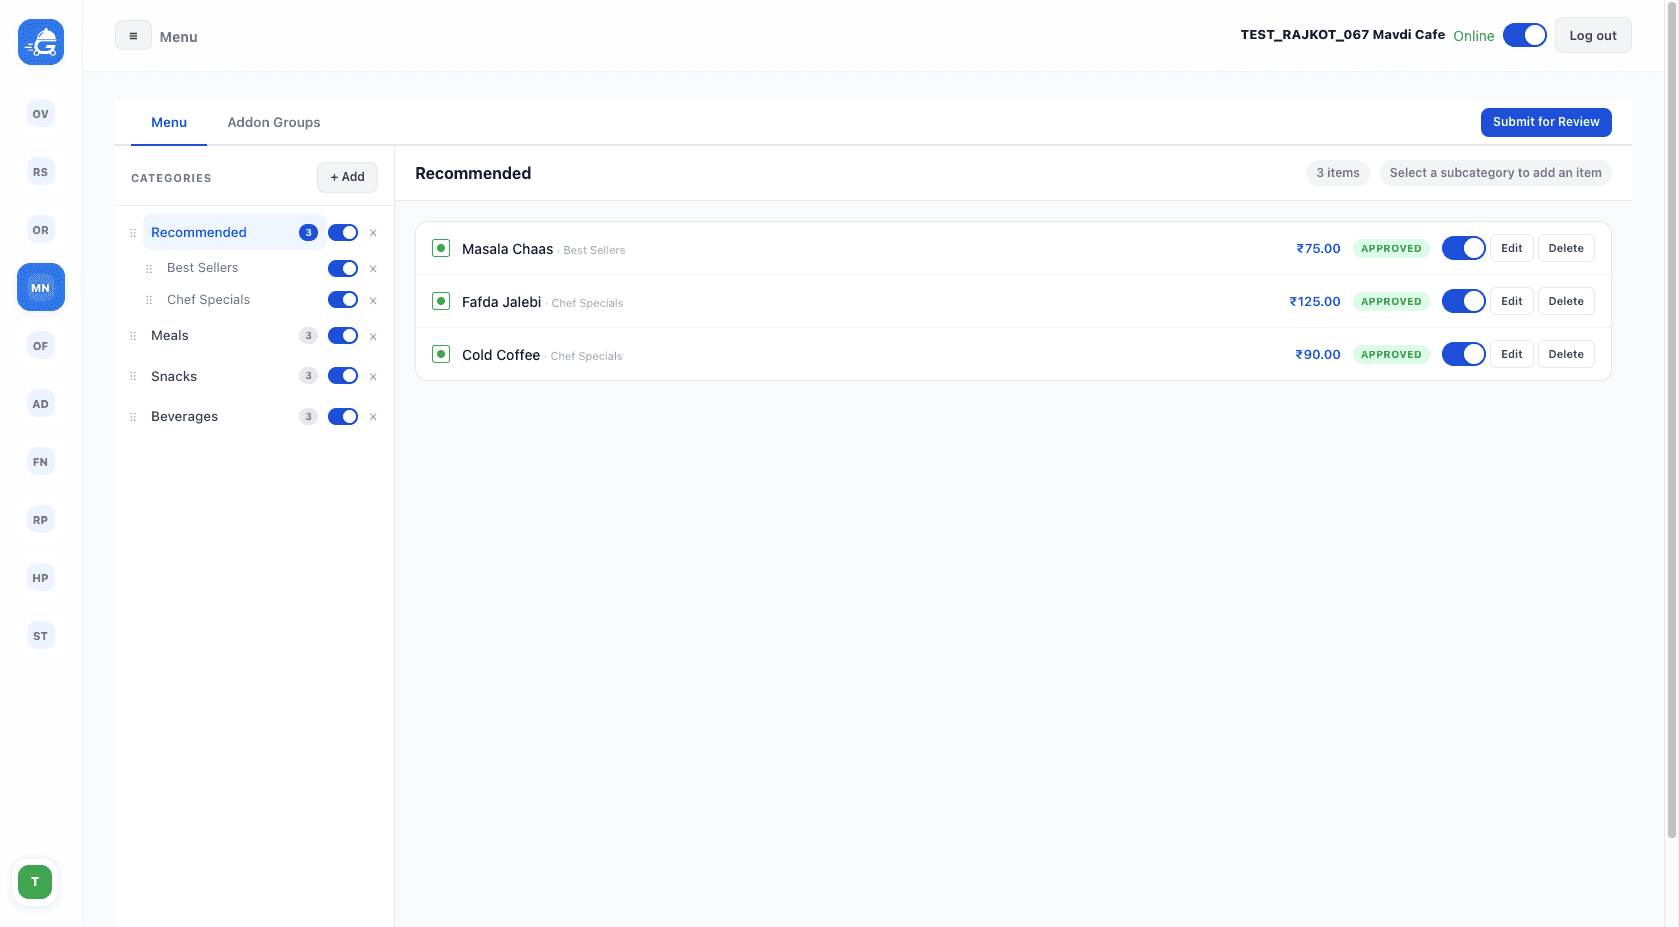This screenshot has height=927, width=1679.
Task: Select the Menu tab
Action: 169,122
